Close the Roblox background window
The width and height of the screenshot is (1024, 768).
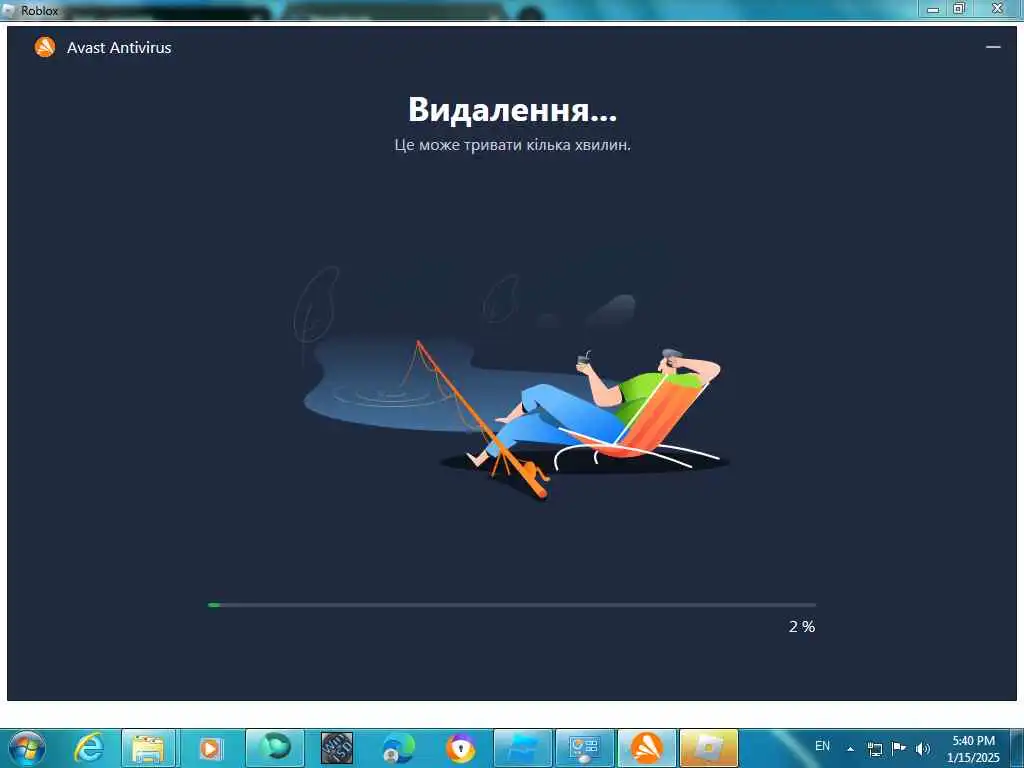point(997,8)
